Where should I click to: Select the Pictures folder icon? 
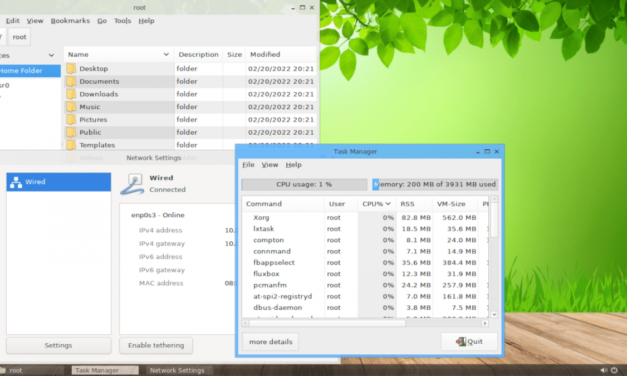(x=71, y=120)
